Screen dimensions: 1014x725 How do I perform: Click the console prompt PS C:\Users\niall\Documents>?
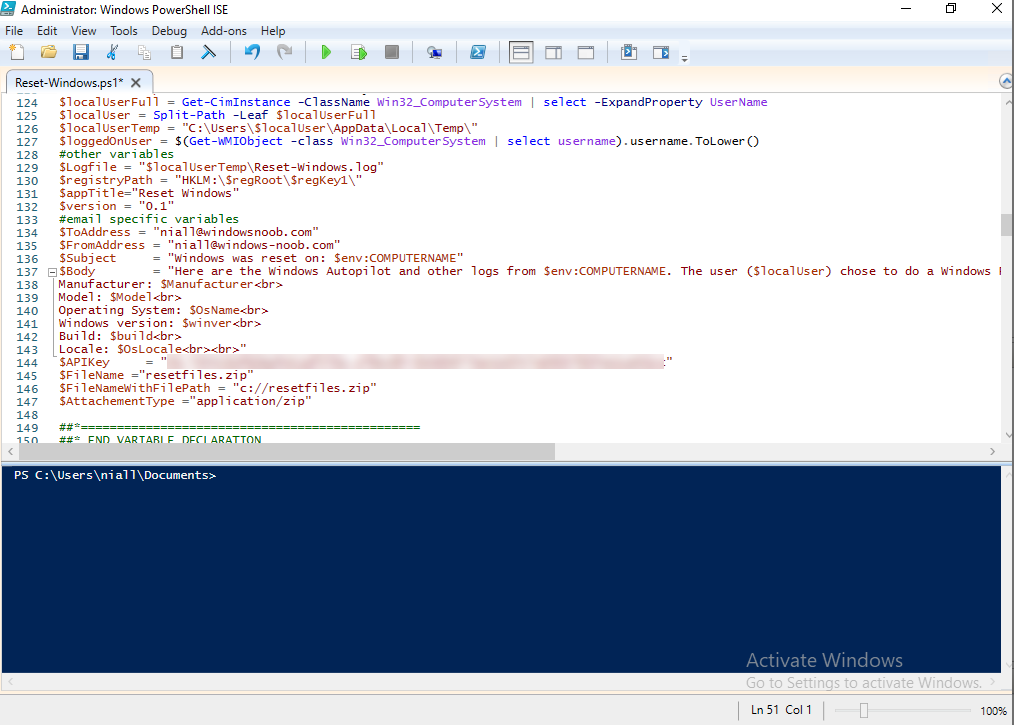[115, 475]
